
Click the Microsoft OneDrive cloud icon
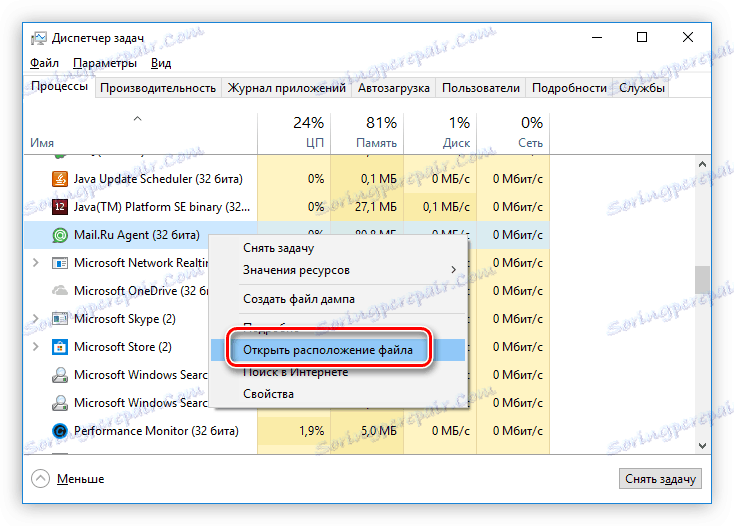[59, 291]
